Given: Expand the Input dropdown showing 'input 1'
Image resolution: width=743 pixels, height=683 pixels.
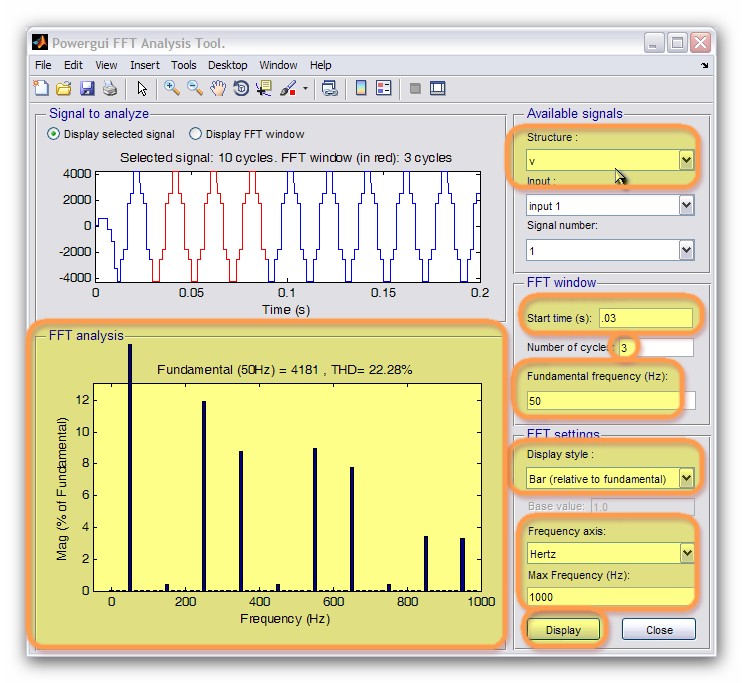Looking at the screenshot, I should (x=685, y=205).
